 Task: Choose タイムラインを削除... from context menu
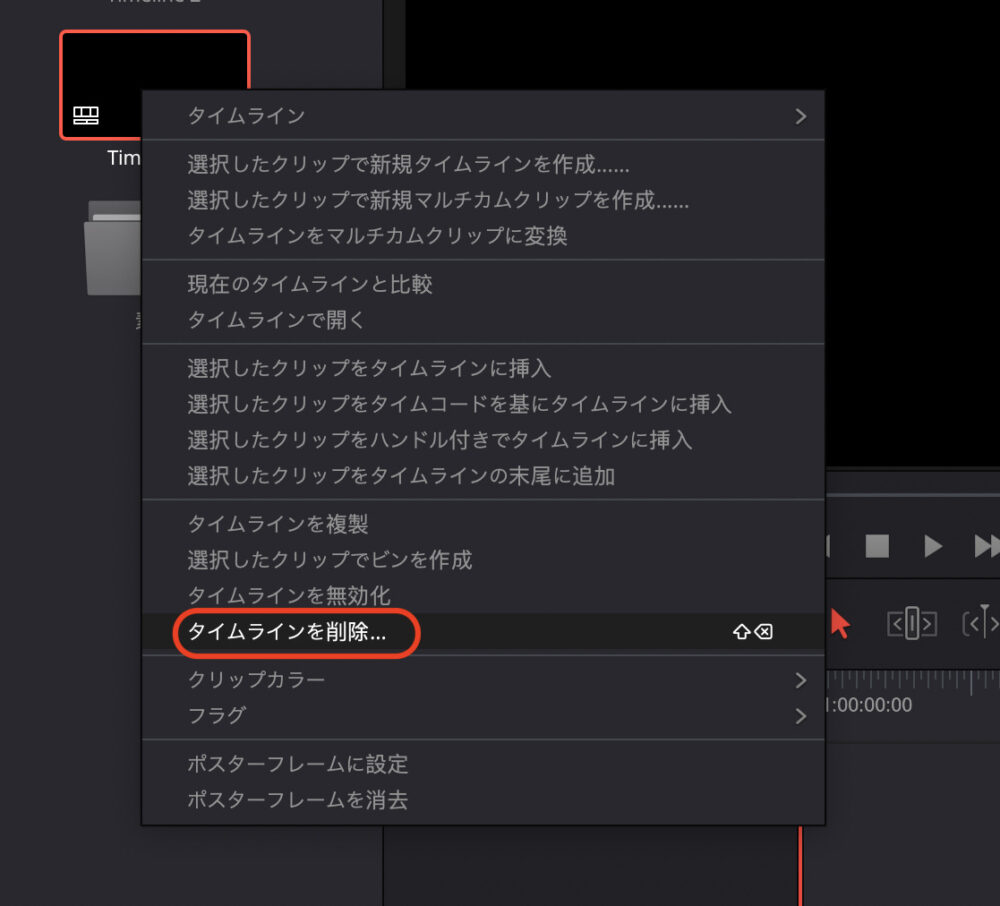tap(287, 632)
